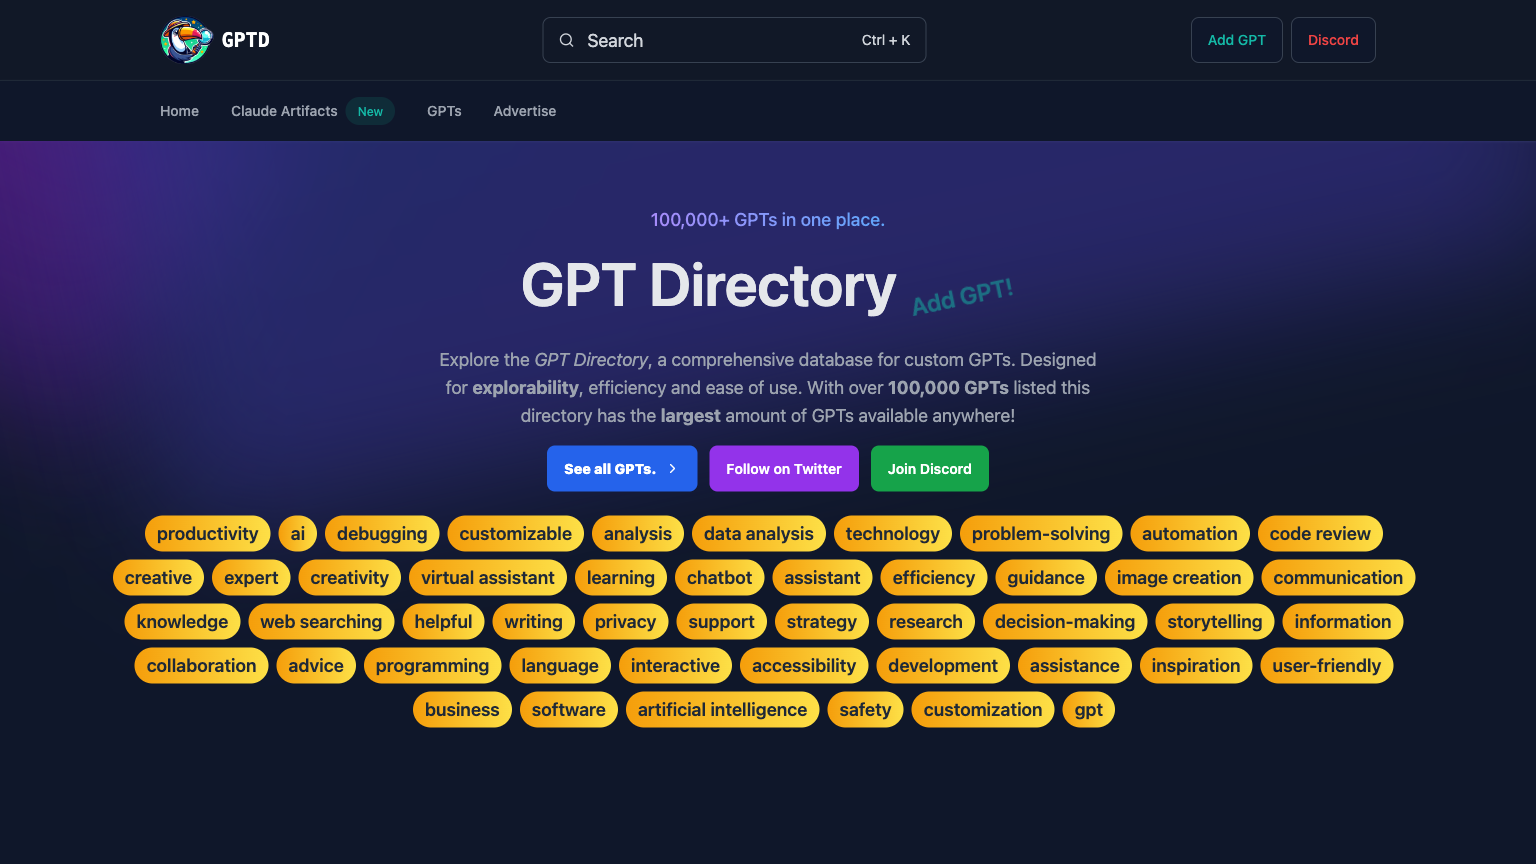Click the slanted Add GPT! text
1536x864 pixels.
point(962,295)
